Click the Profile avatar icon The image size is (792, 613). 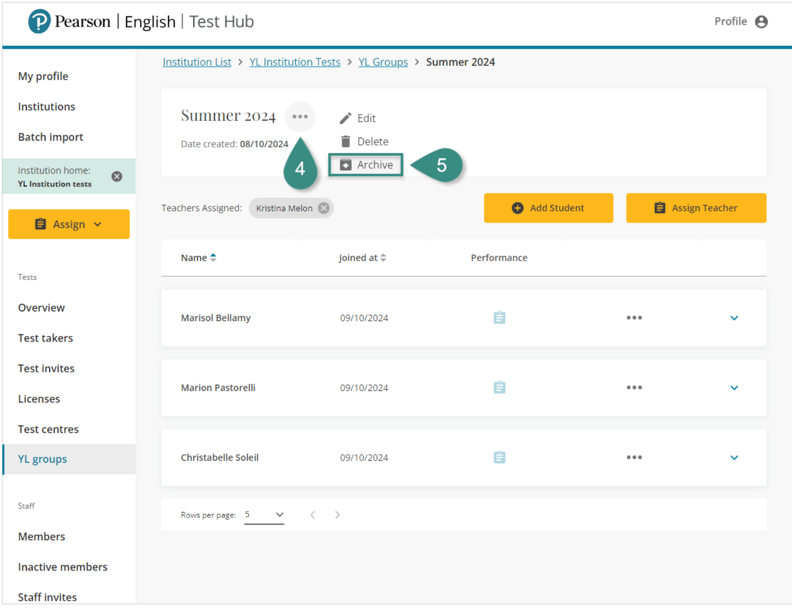coord(761,22)
